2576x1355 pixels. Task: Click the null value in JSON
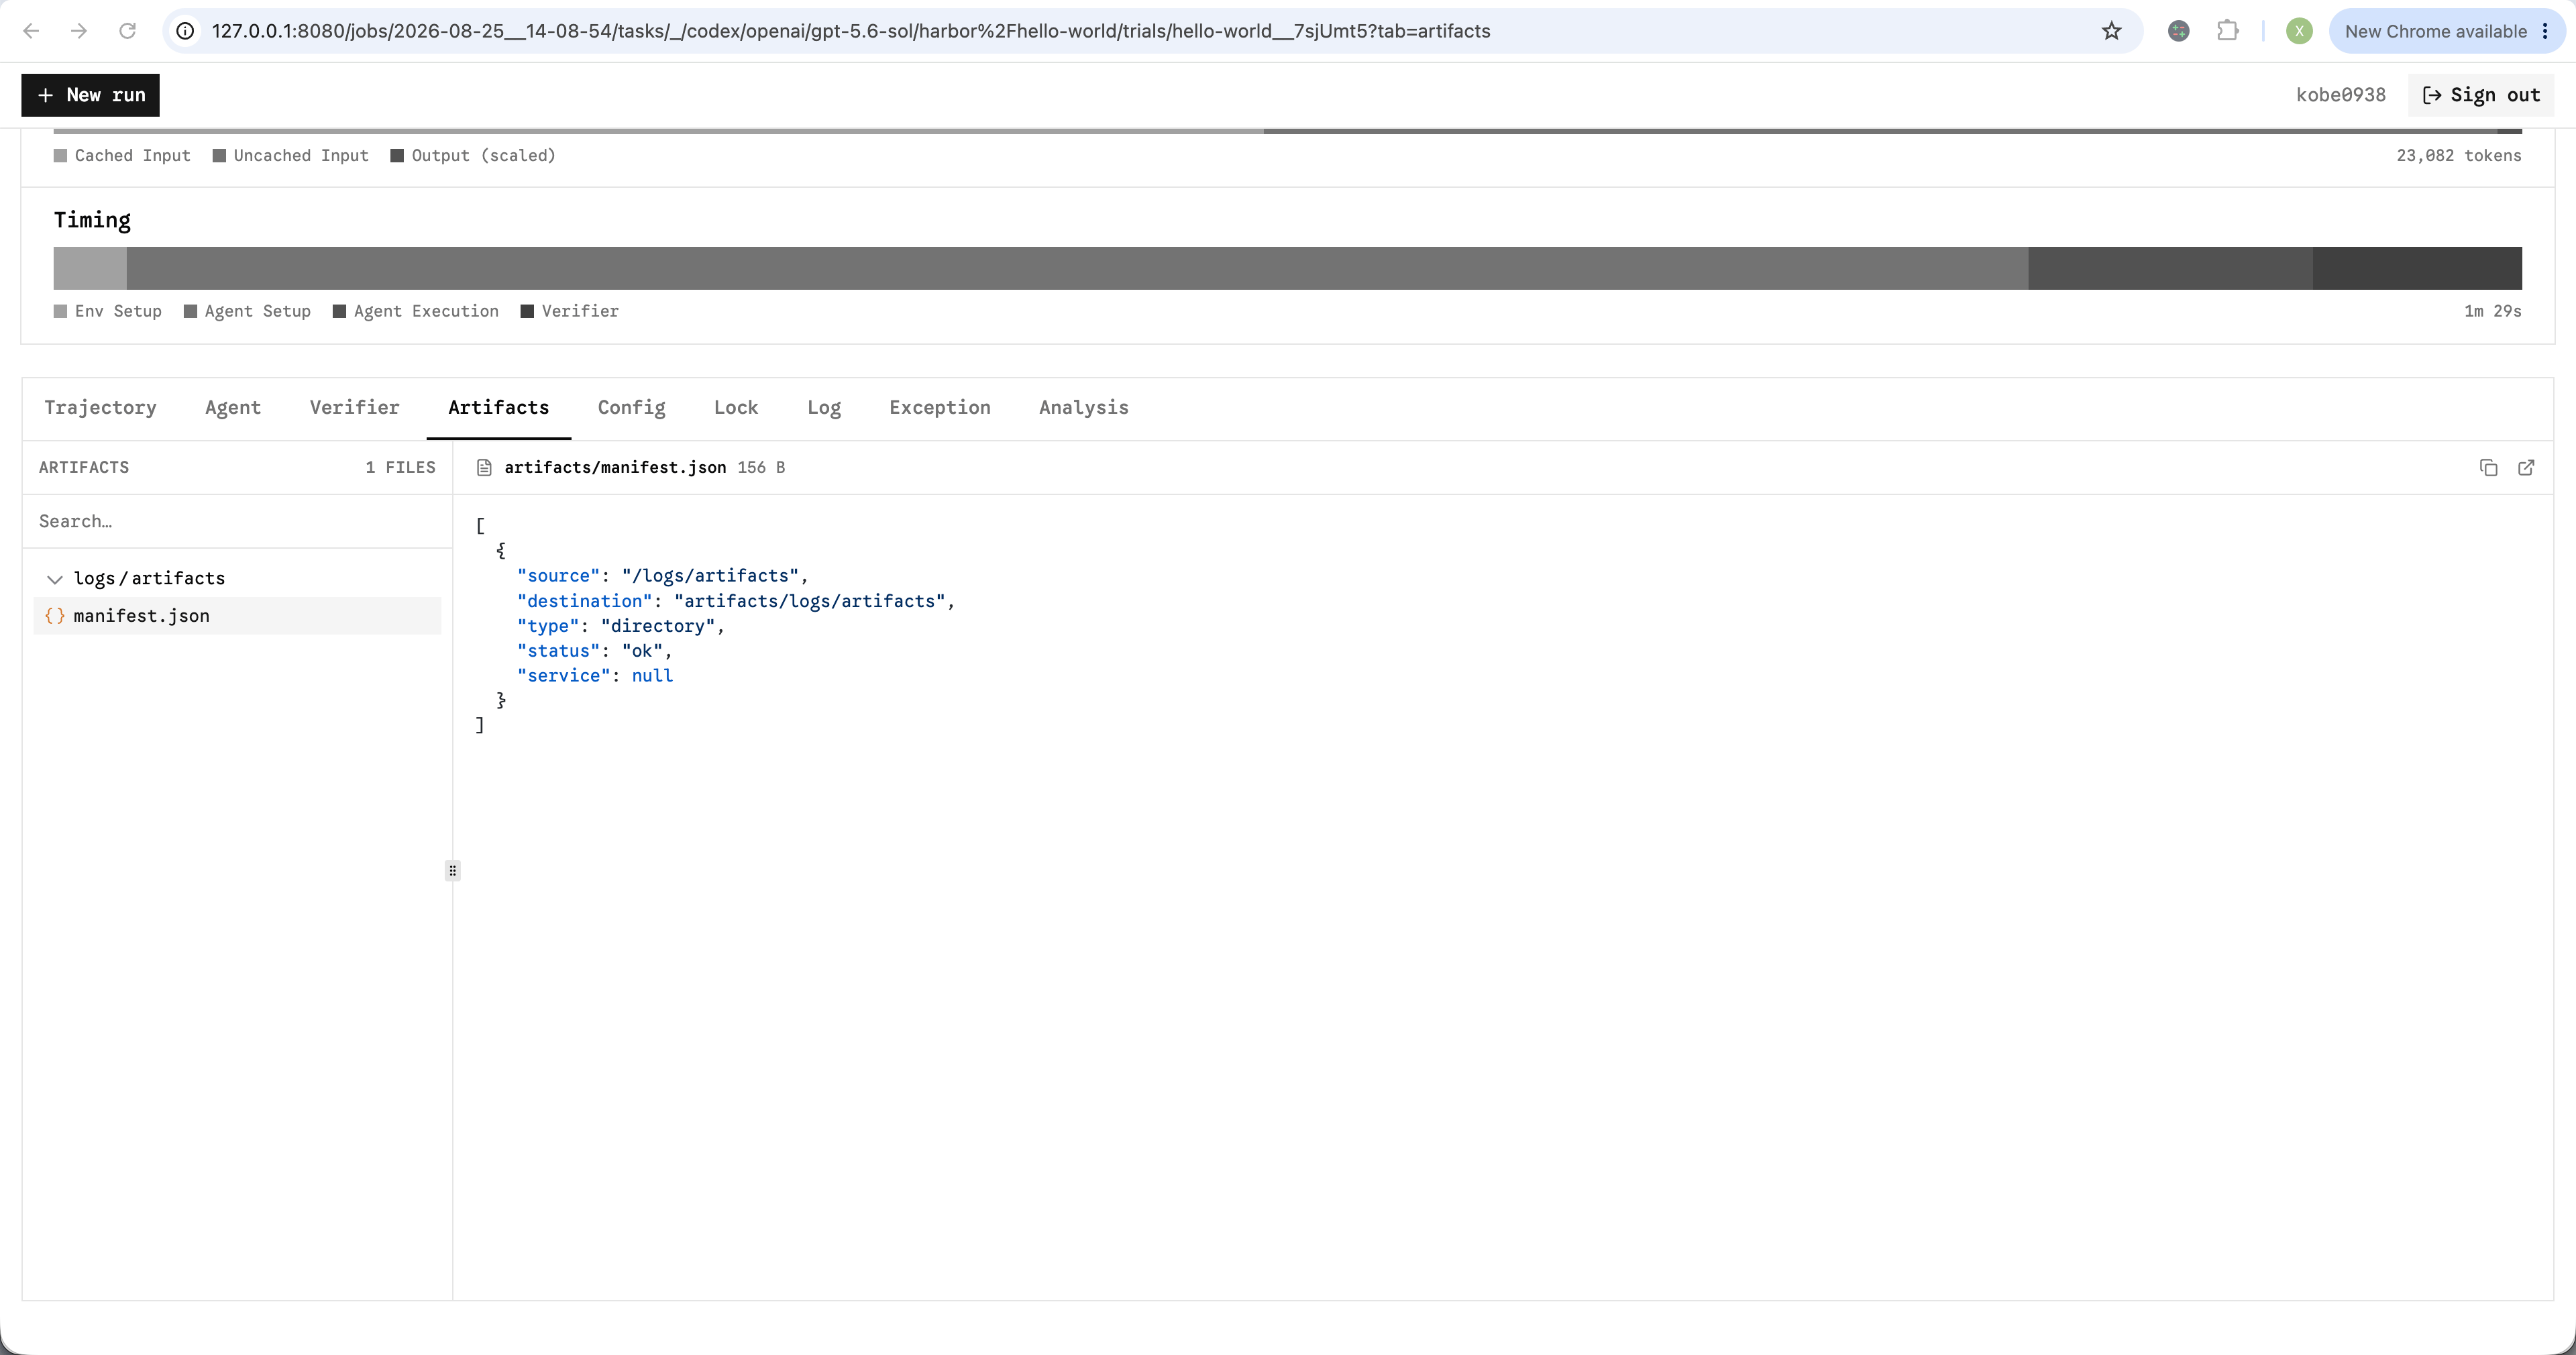pos(652,676)
